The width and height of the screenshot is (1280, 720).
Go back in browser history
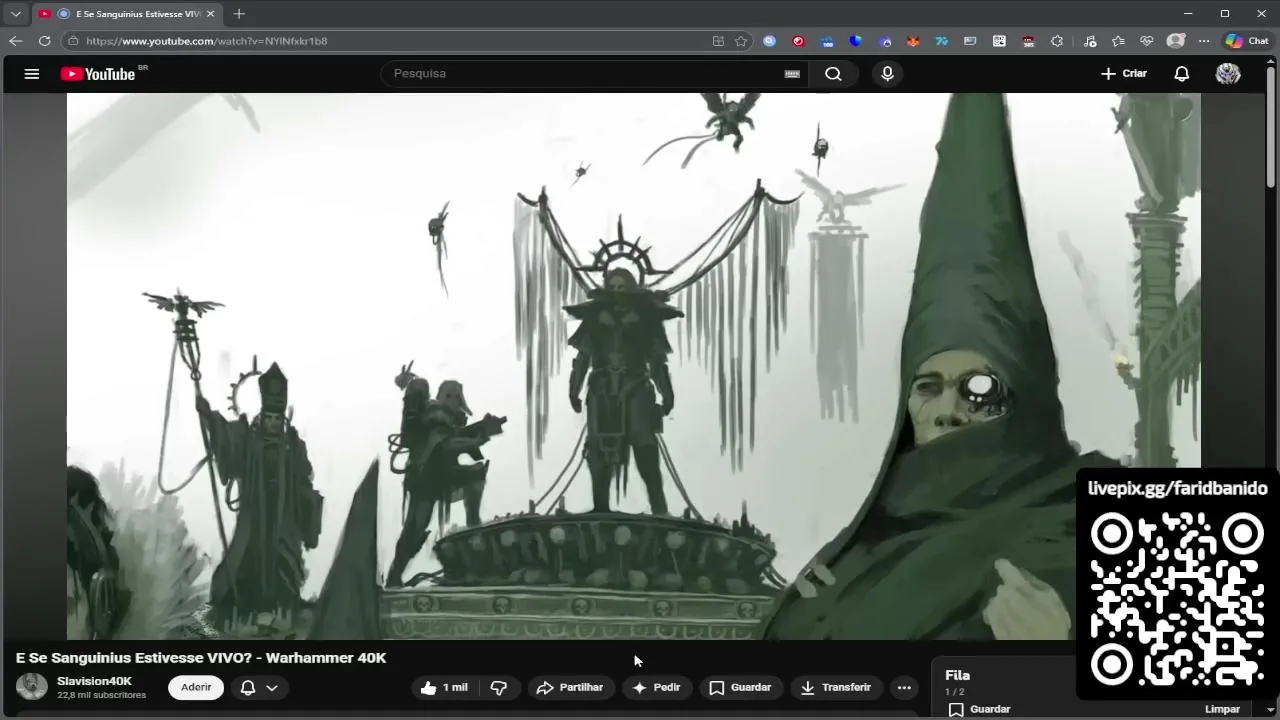(x=15, y=41)
